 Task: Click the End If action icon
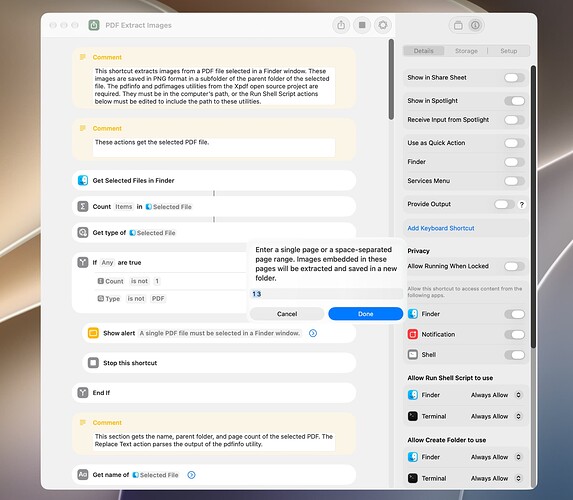coord(83,393)
